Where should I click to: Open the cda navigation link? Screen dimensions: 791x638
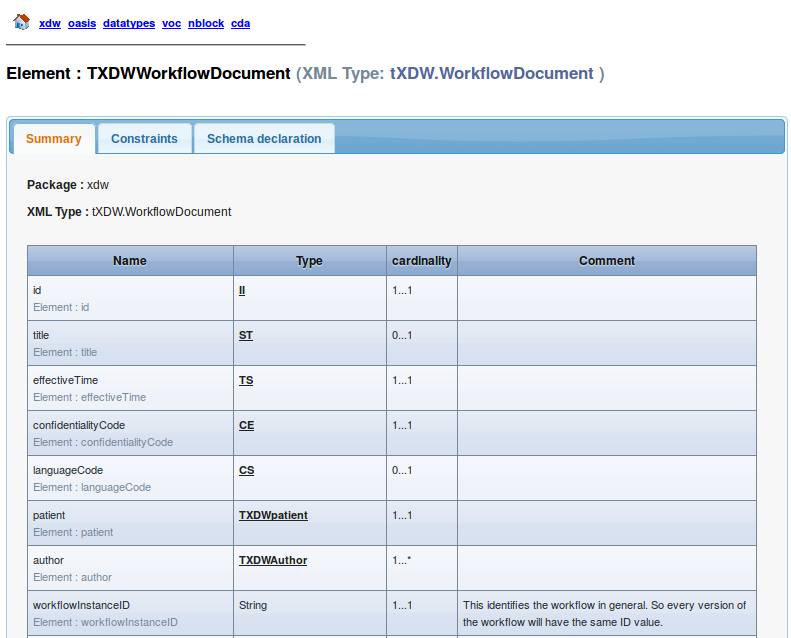(x=240, y=23)
